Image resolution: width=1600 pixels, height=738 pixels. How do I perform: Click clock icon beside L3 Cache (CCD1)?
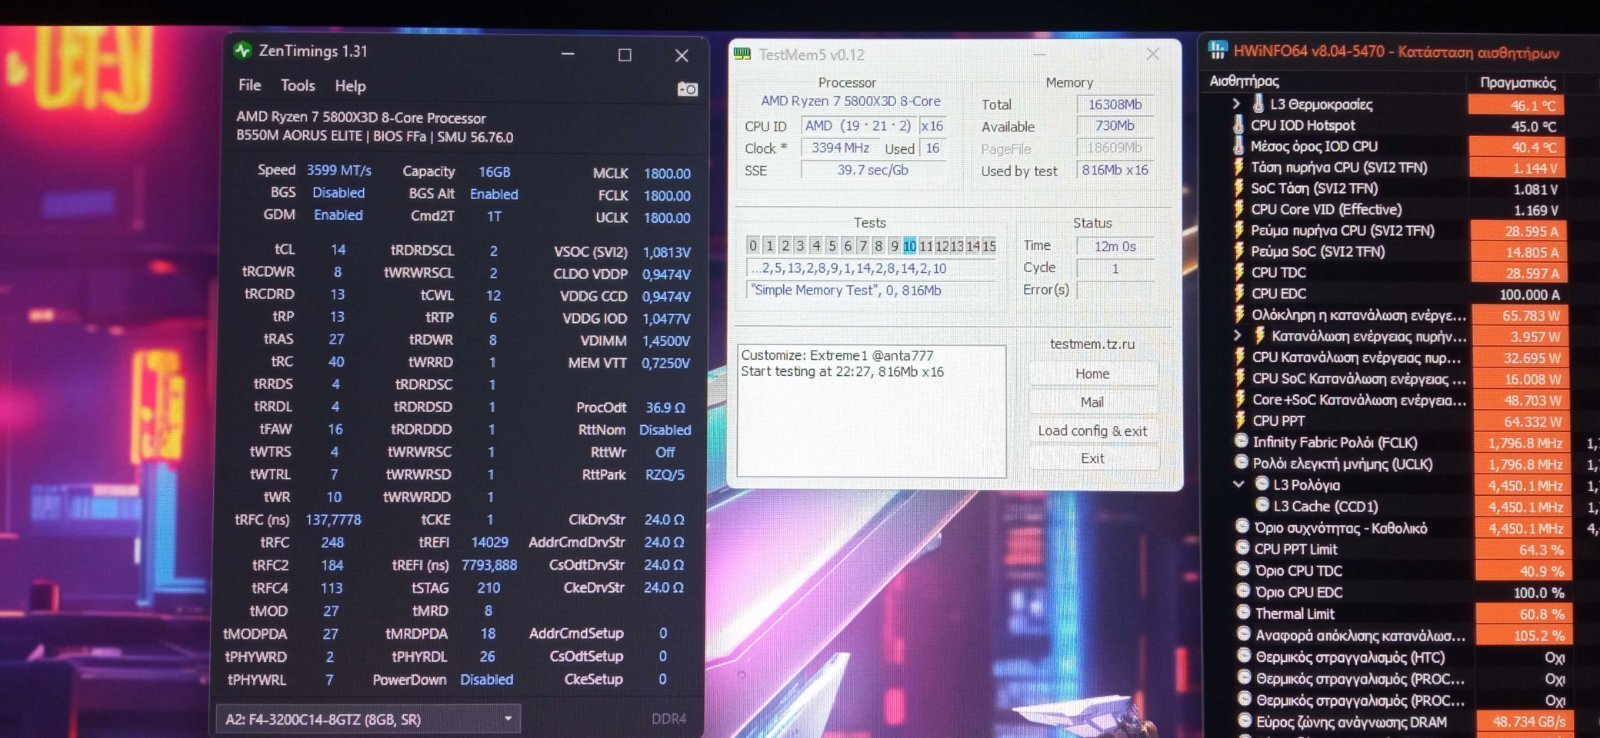[1262, 505]
